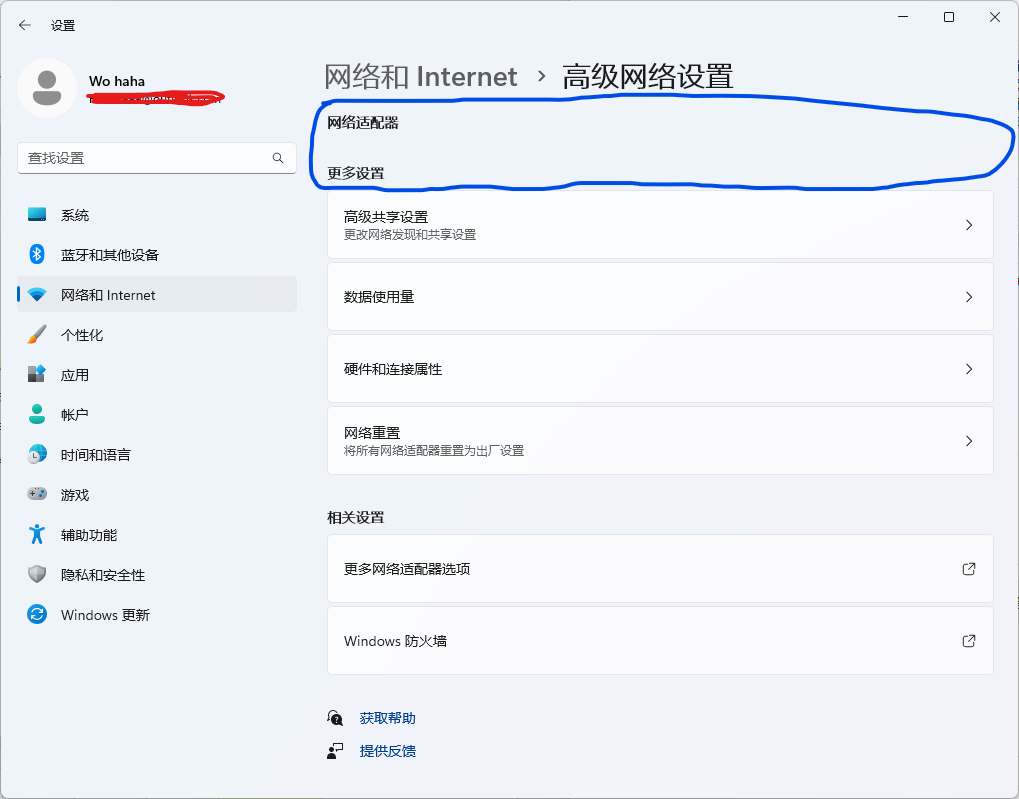Click the 提供反馈 feedback icon
Image resolution: width=1019 pixels, height=799 pixels.
coord(335,751)
